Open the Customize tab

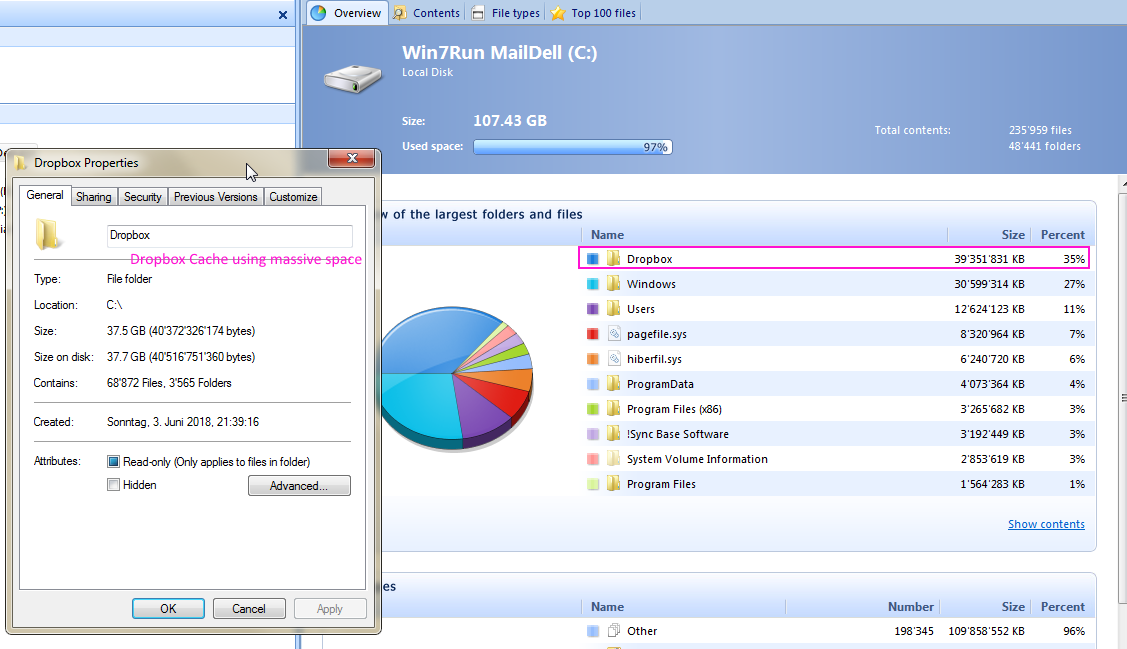(293, 197)
